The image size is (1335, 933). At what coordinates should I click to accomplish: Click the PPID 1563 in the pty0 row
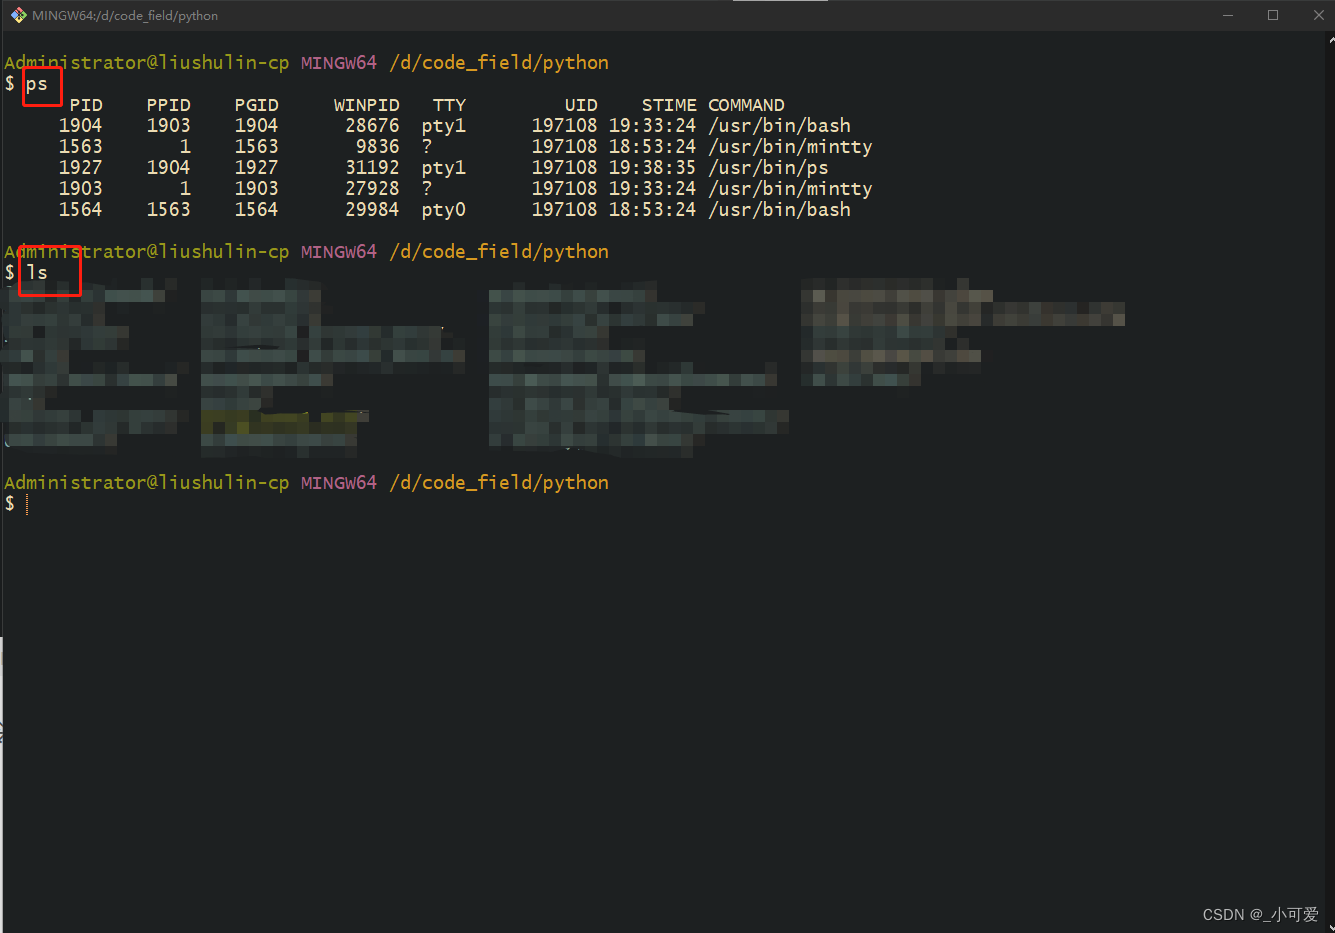click(x=169, y=209)
